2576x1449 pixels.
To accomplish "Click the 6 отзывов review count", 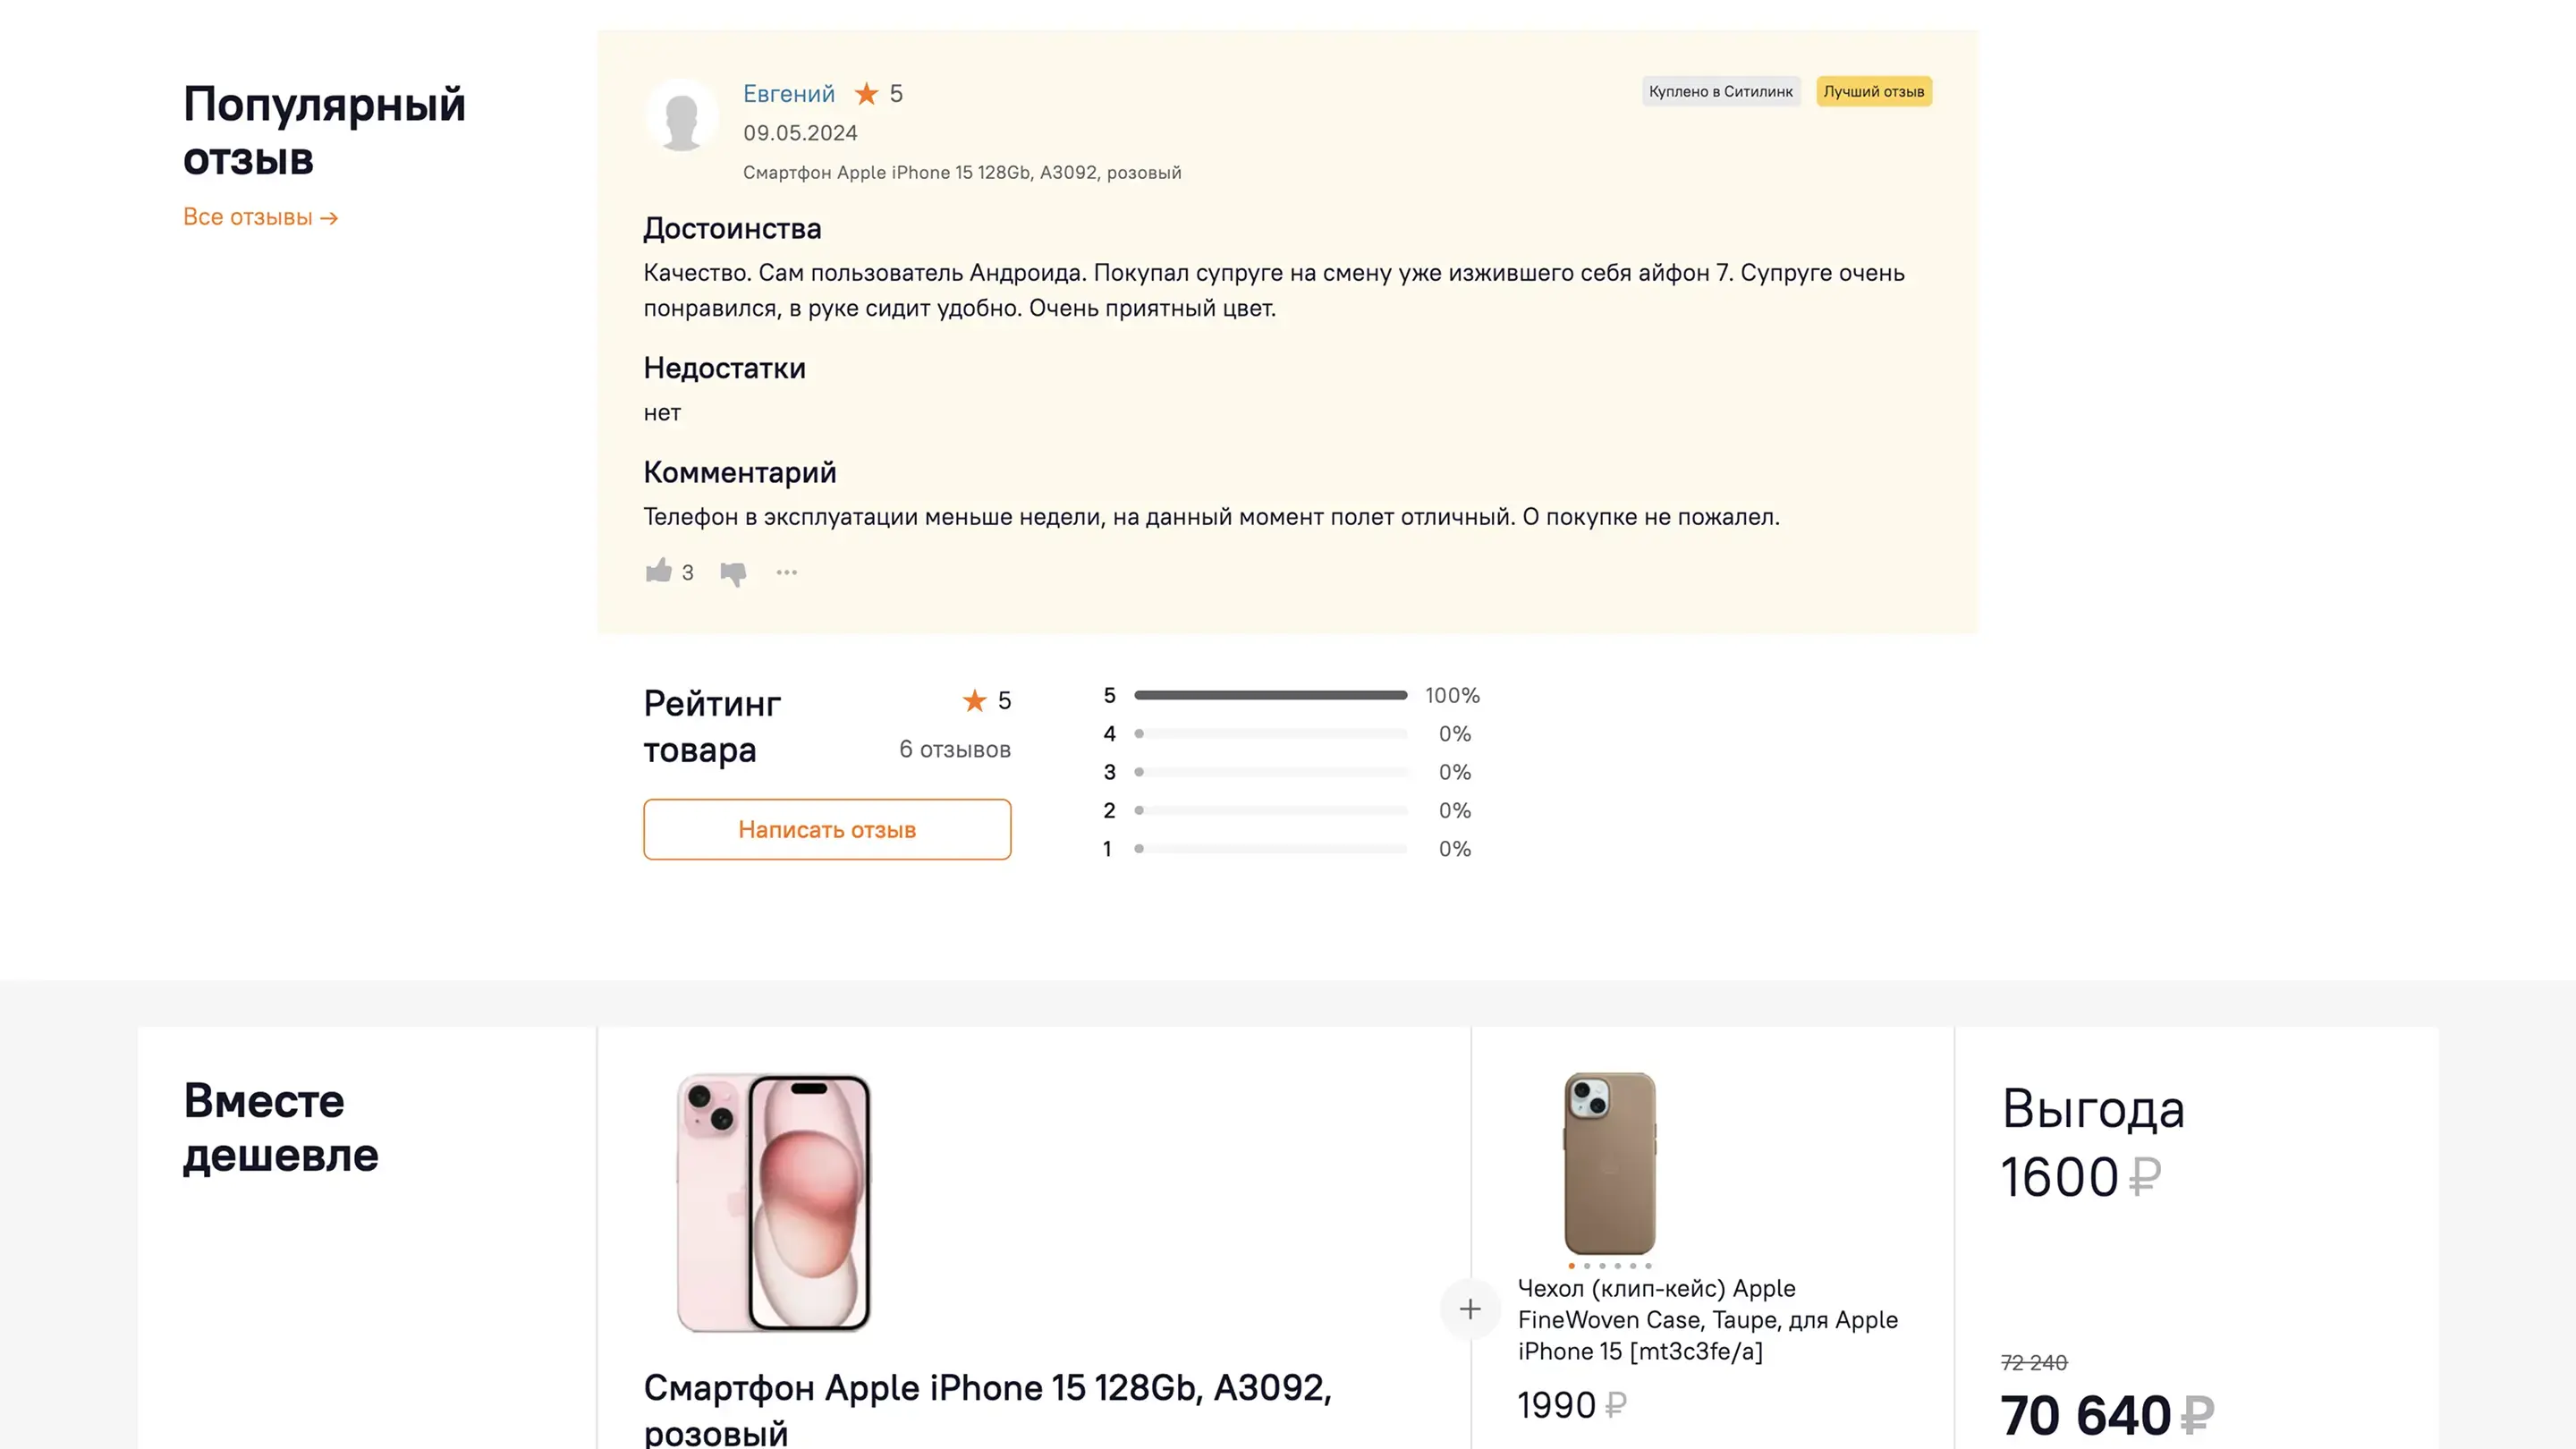I will coord(954,749).
